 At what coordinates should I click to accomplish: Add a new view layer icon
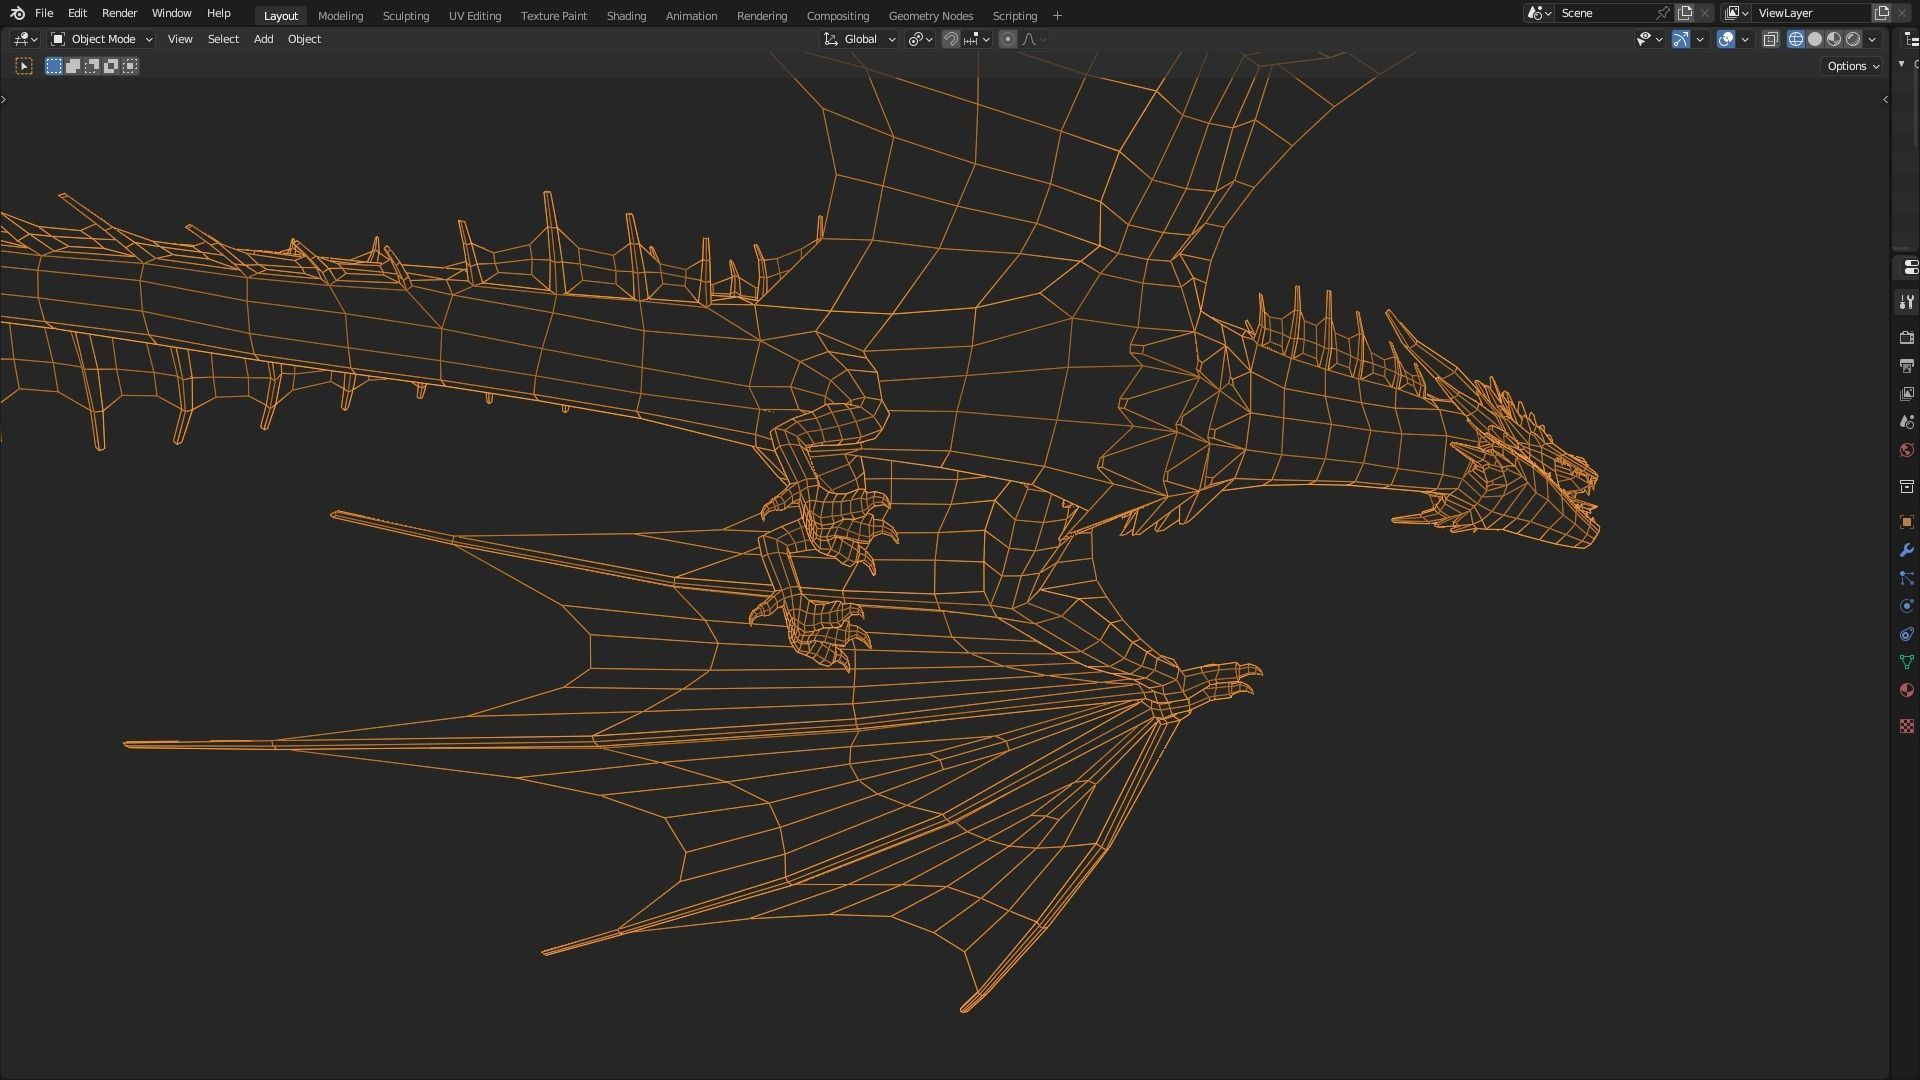[x=1882, y=13]
